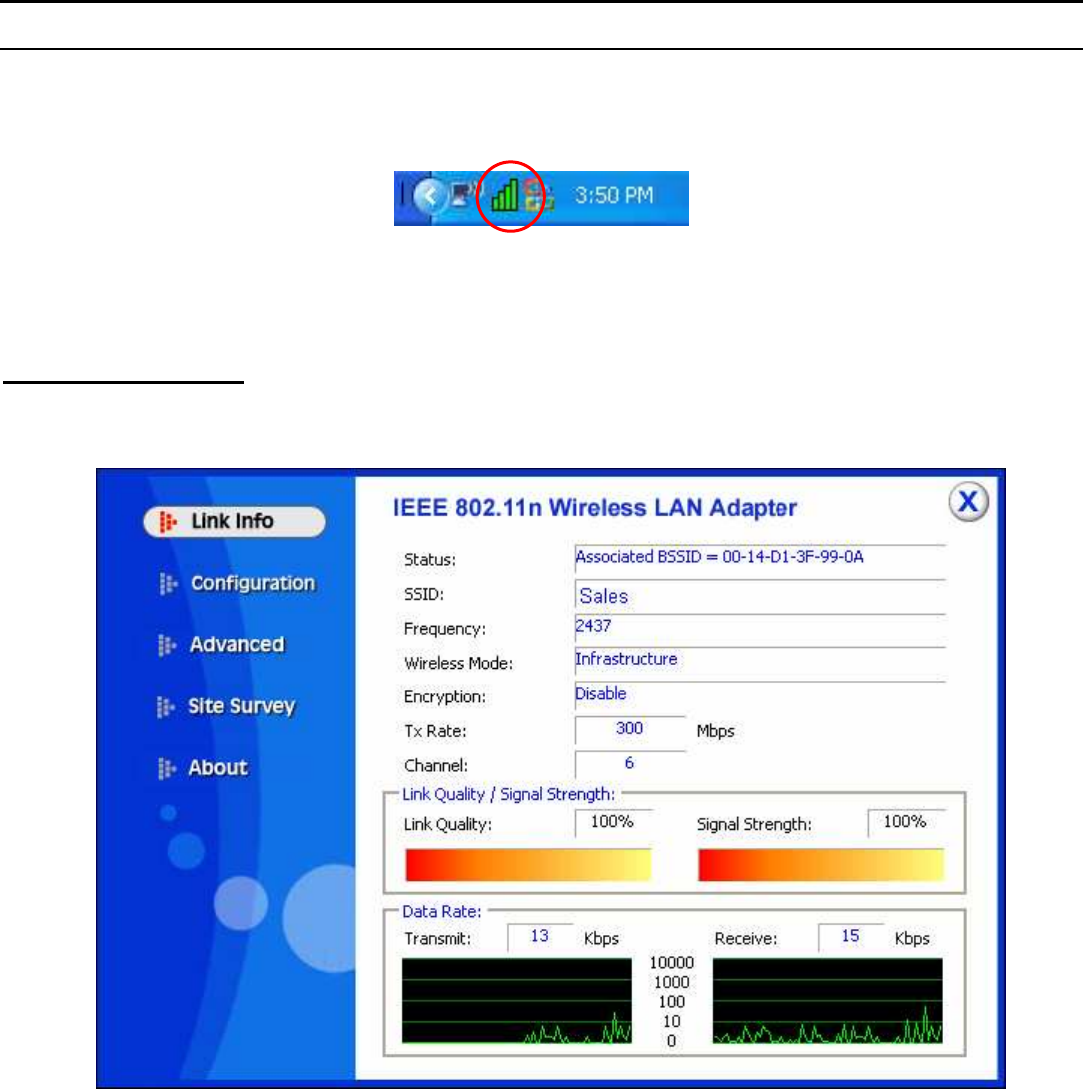Click the IEEE 802.11n Wireless LAN Adapter title

[595, 508]
